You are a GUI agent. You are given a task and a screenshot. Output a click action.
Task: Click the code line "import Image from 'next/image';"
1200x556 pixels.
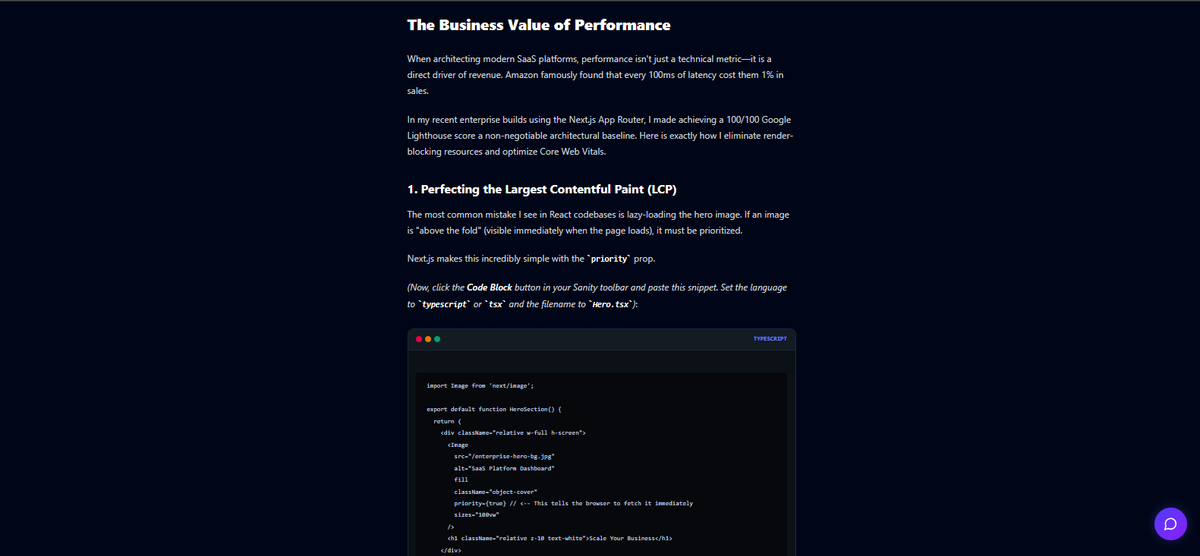pyautogui.click(x=480, y=385)
